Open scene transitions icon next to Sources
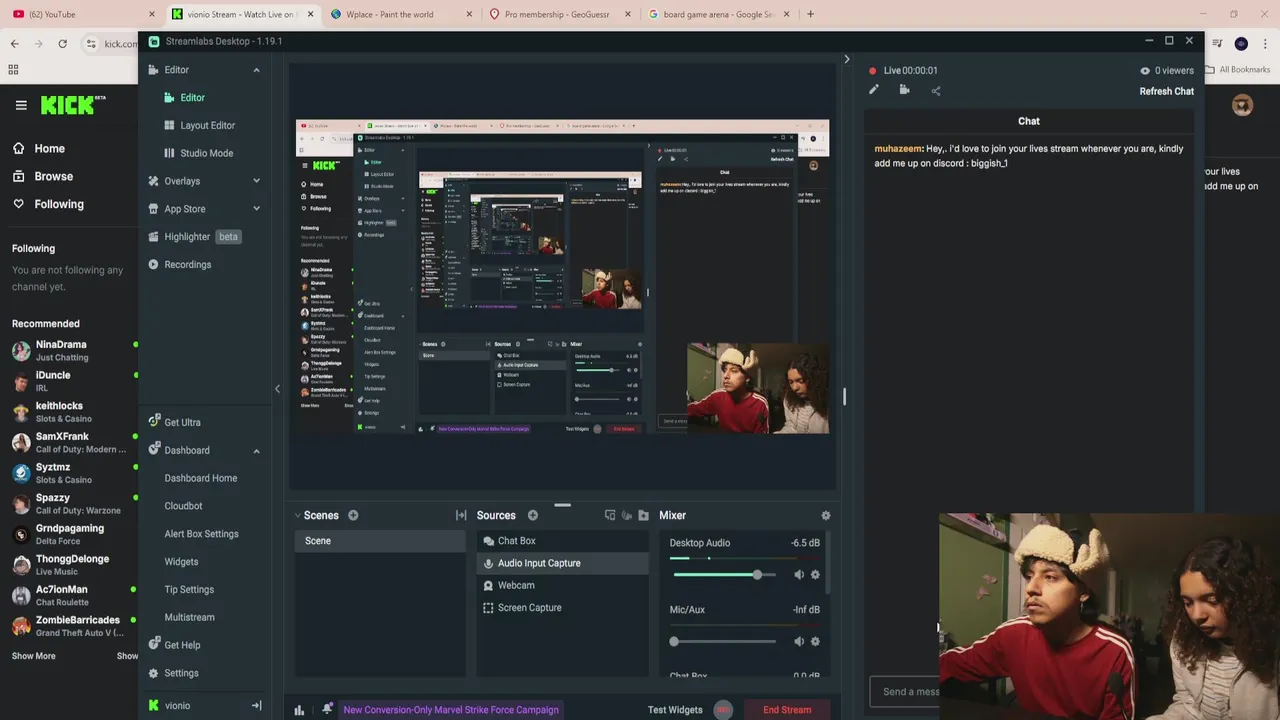 [x=461, y=515]
